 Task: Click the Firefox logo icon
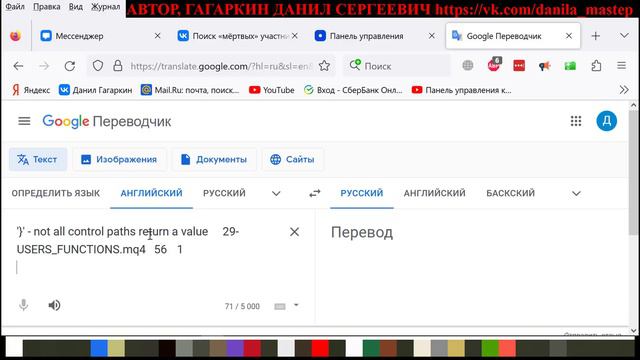point(16,36)
